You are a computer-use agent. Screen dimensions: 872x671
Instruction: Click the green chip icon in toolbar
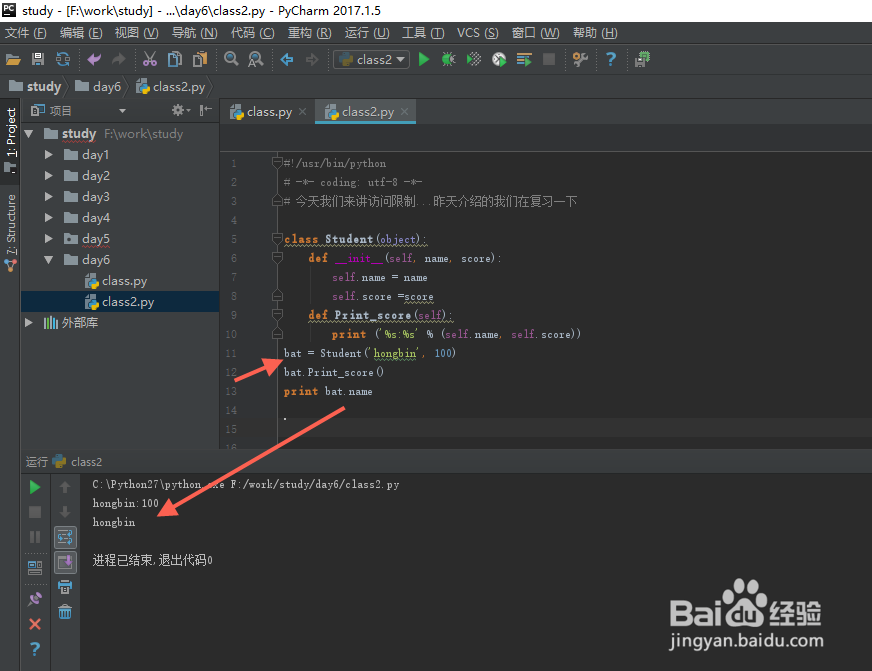click(642, 59)
